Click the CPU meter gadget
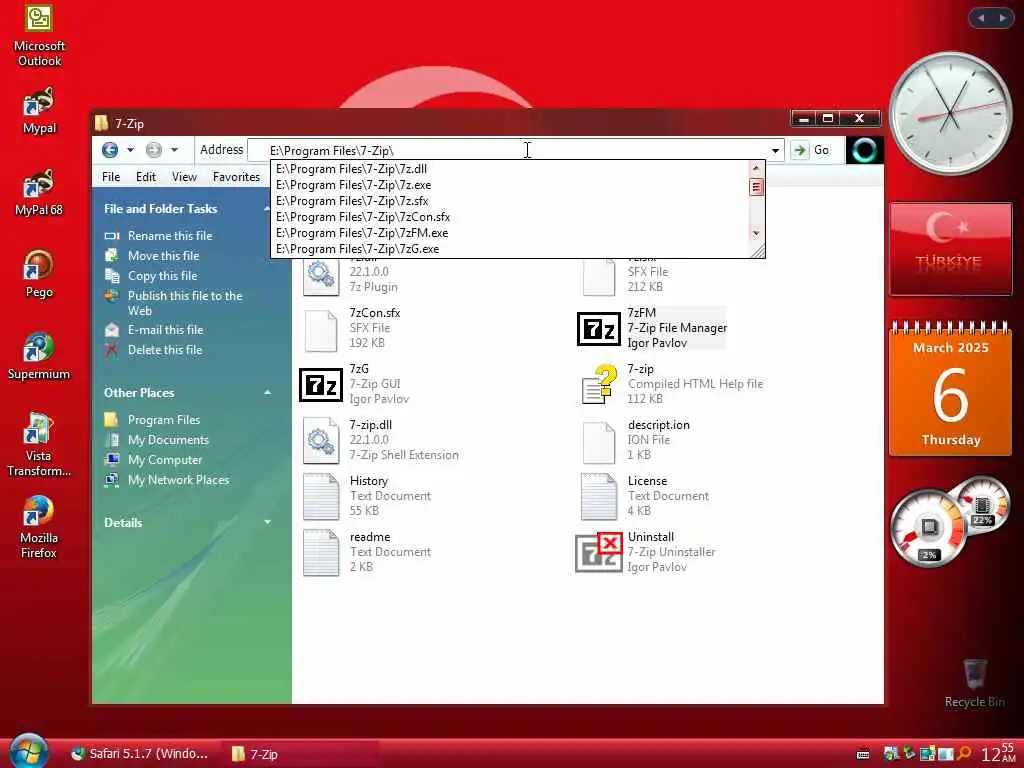The width and height of the screenshot is (1024, 768). [929, 528]
